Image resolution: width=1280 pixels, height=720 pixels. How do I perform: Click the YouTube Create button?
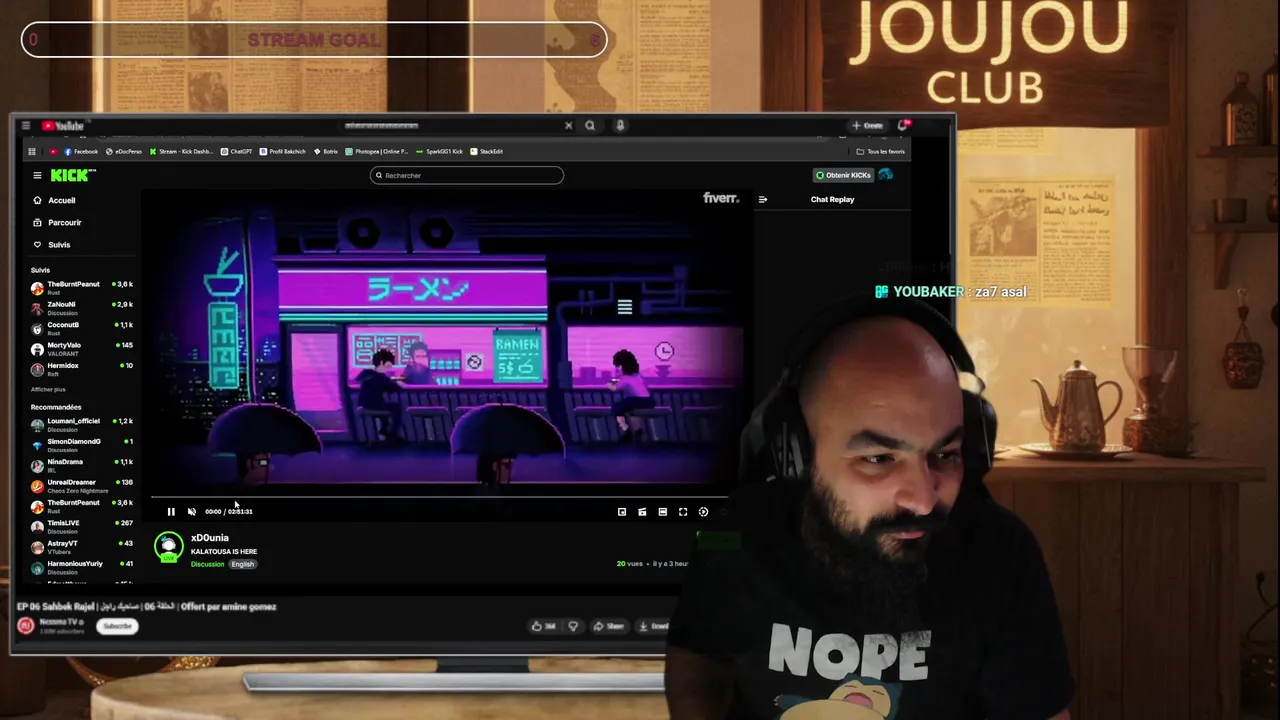pyautogui.click(x=867, y=125)
